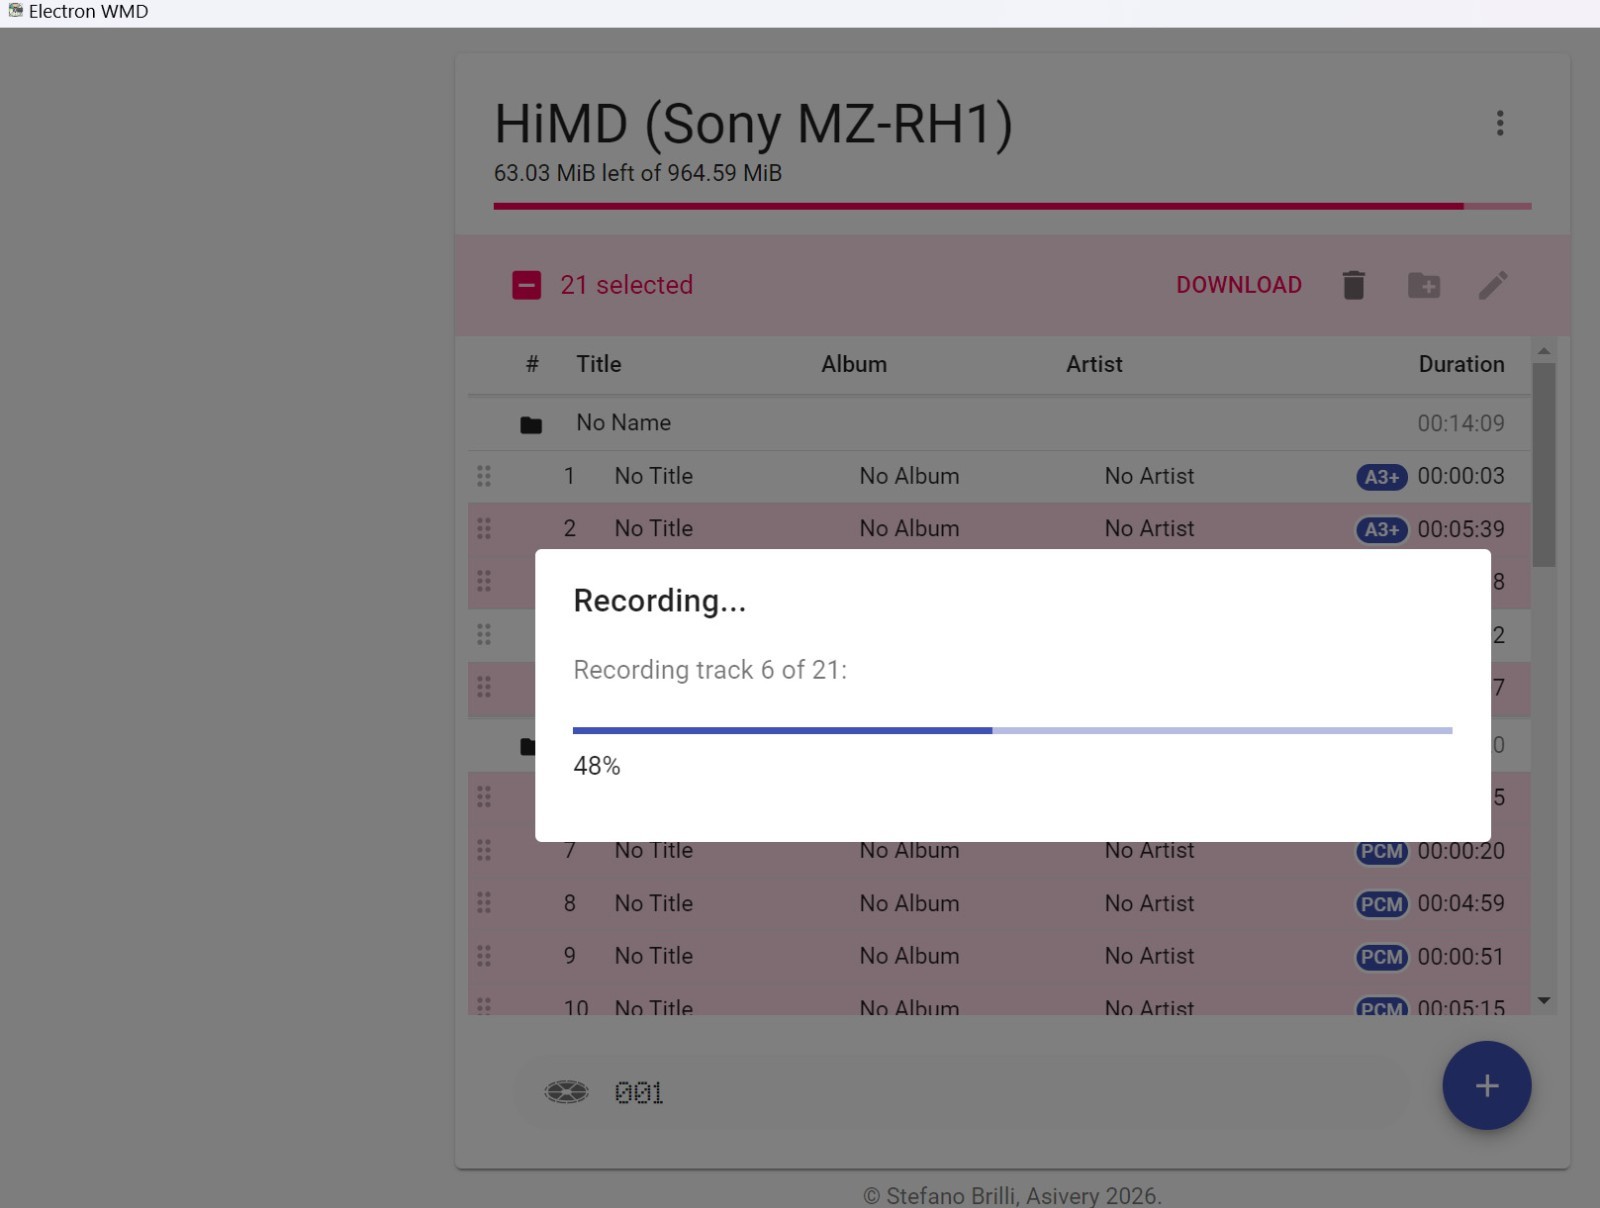
Task: Click duration 00:00:03 on track 1
Action: coord(1461,476)
